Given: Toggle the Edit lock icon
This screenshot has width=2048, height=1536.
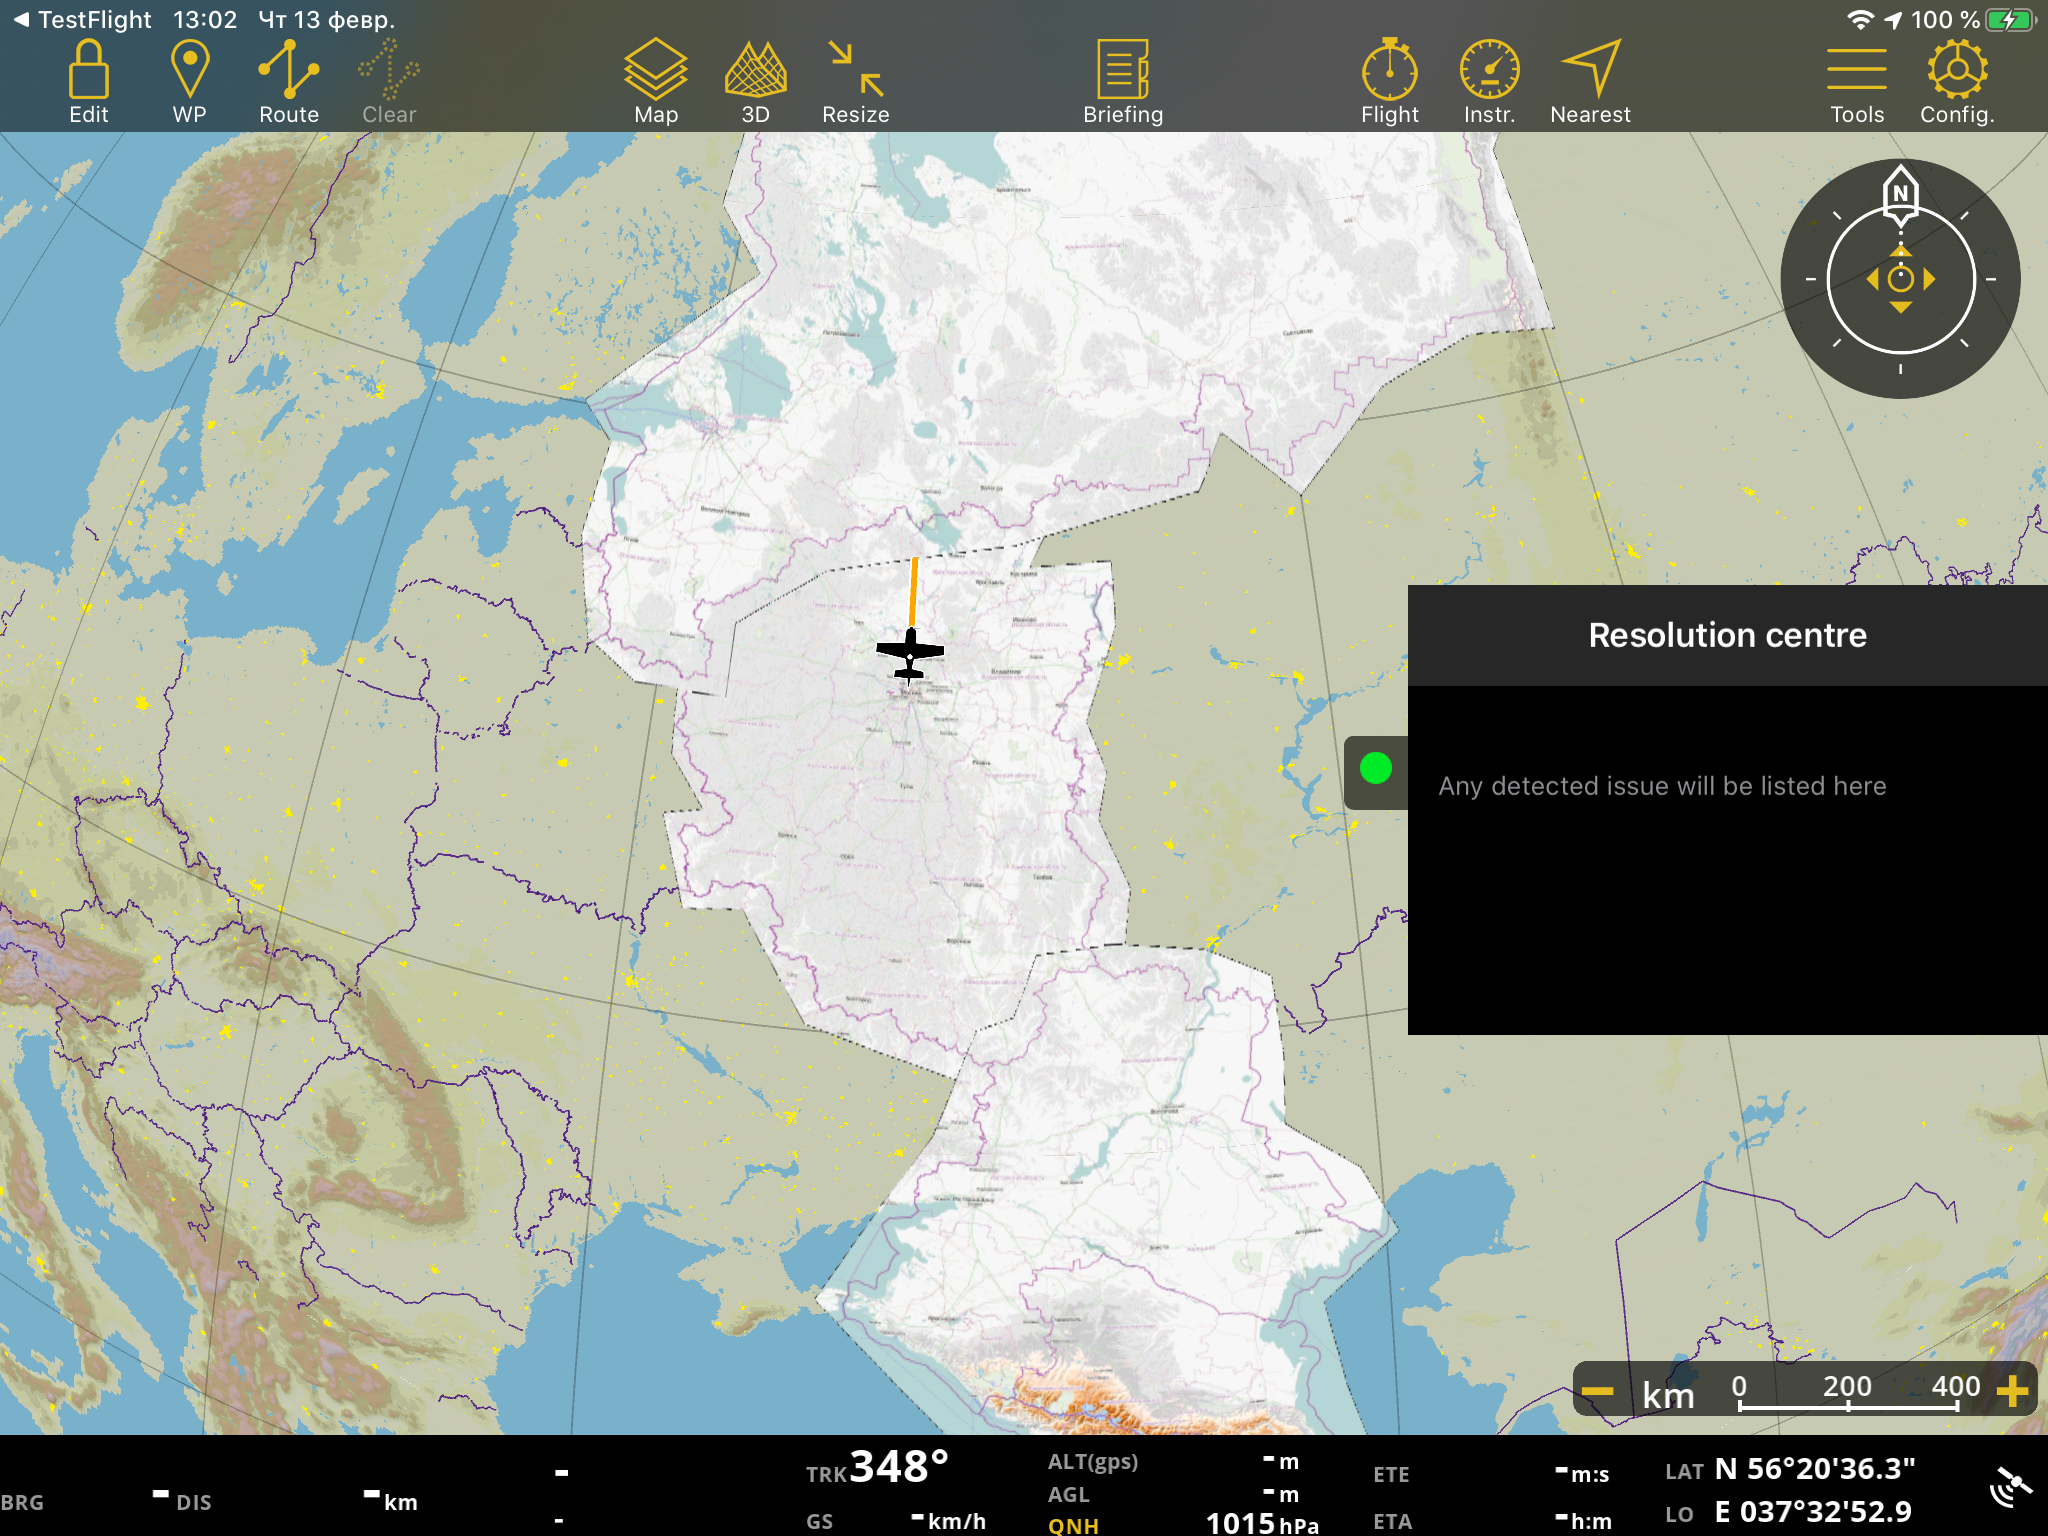Looking at the screenshot, I should tap(89, 82).
